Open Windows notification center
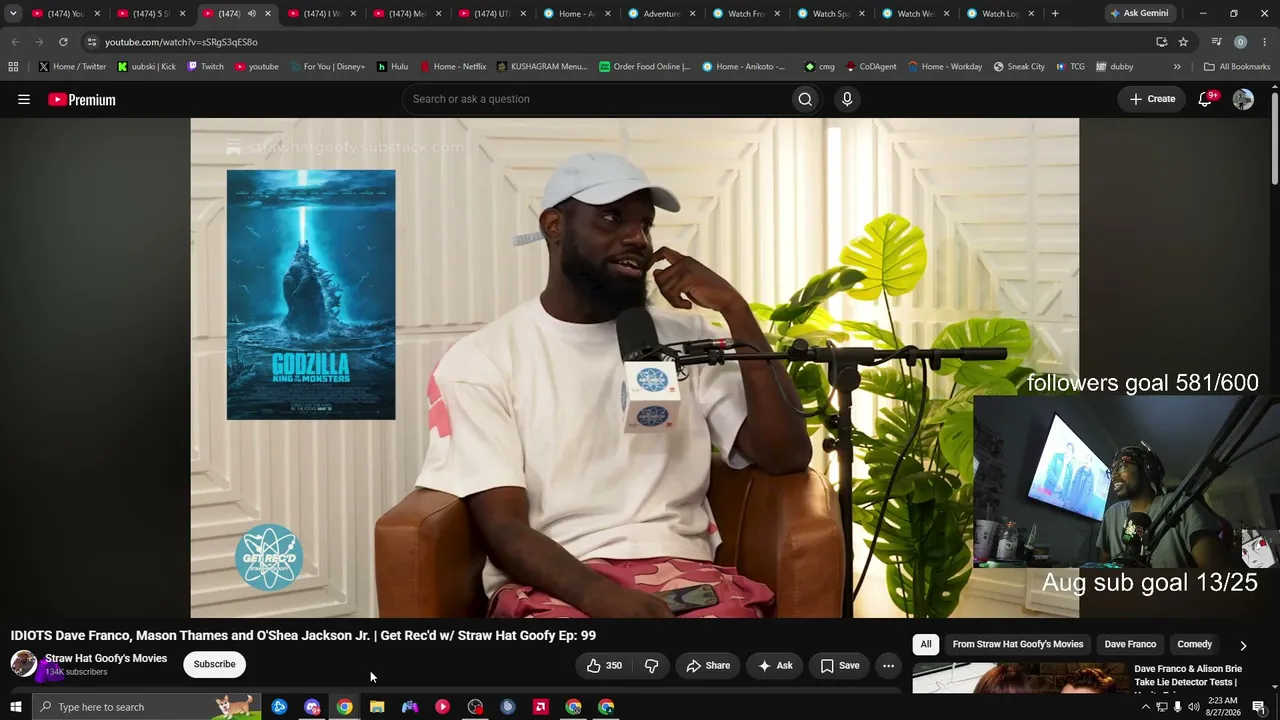 coord(1259,707)
